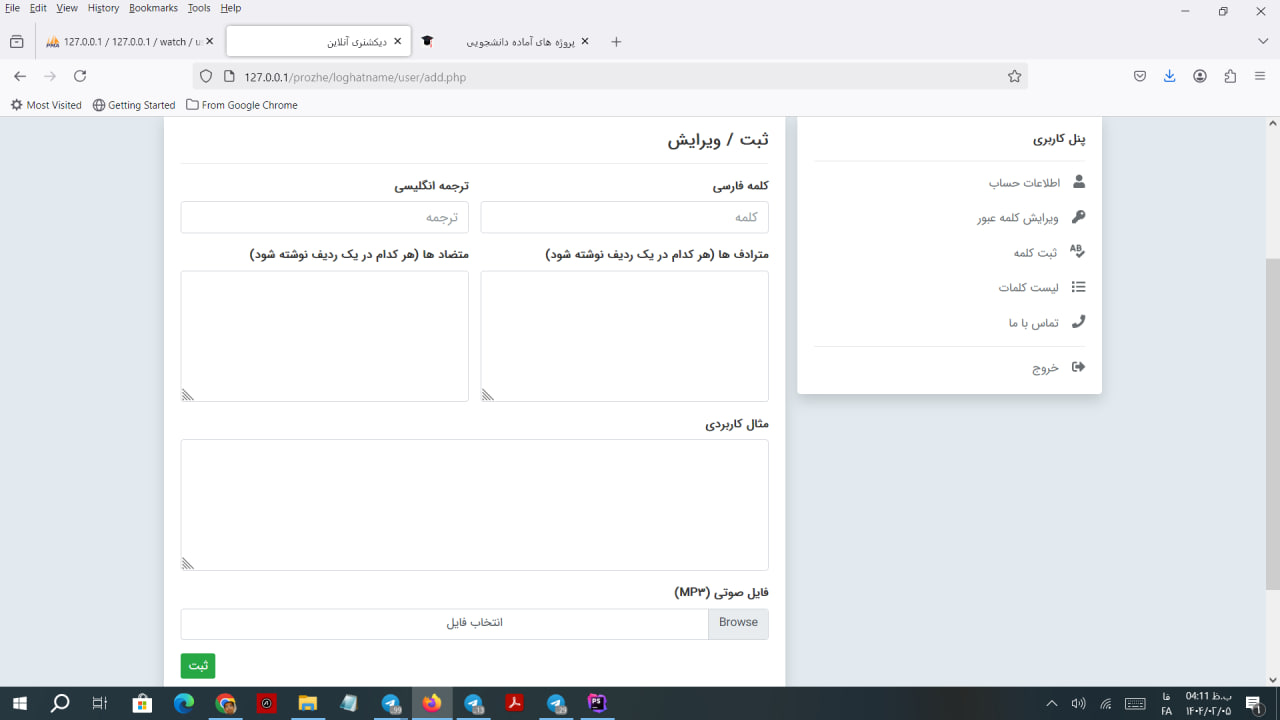The width and height of the screenshot is (1280, 720).
Task: Click the key icon beside ویرایش کلمه عبور
Action: 1078,217
